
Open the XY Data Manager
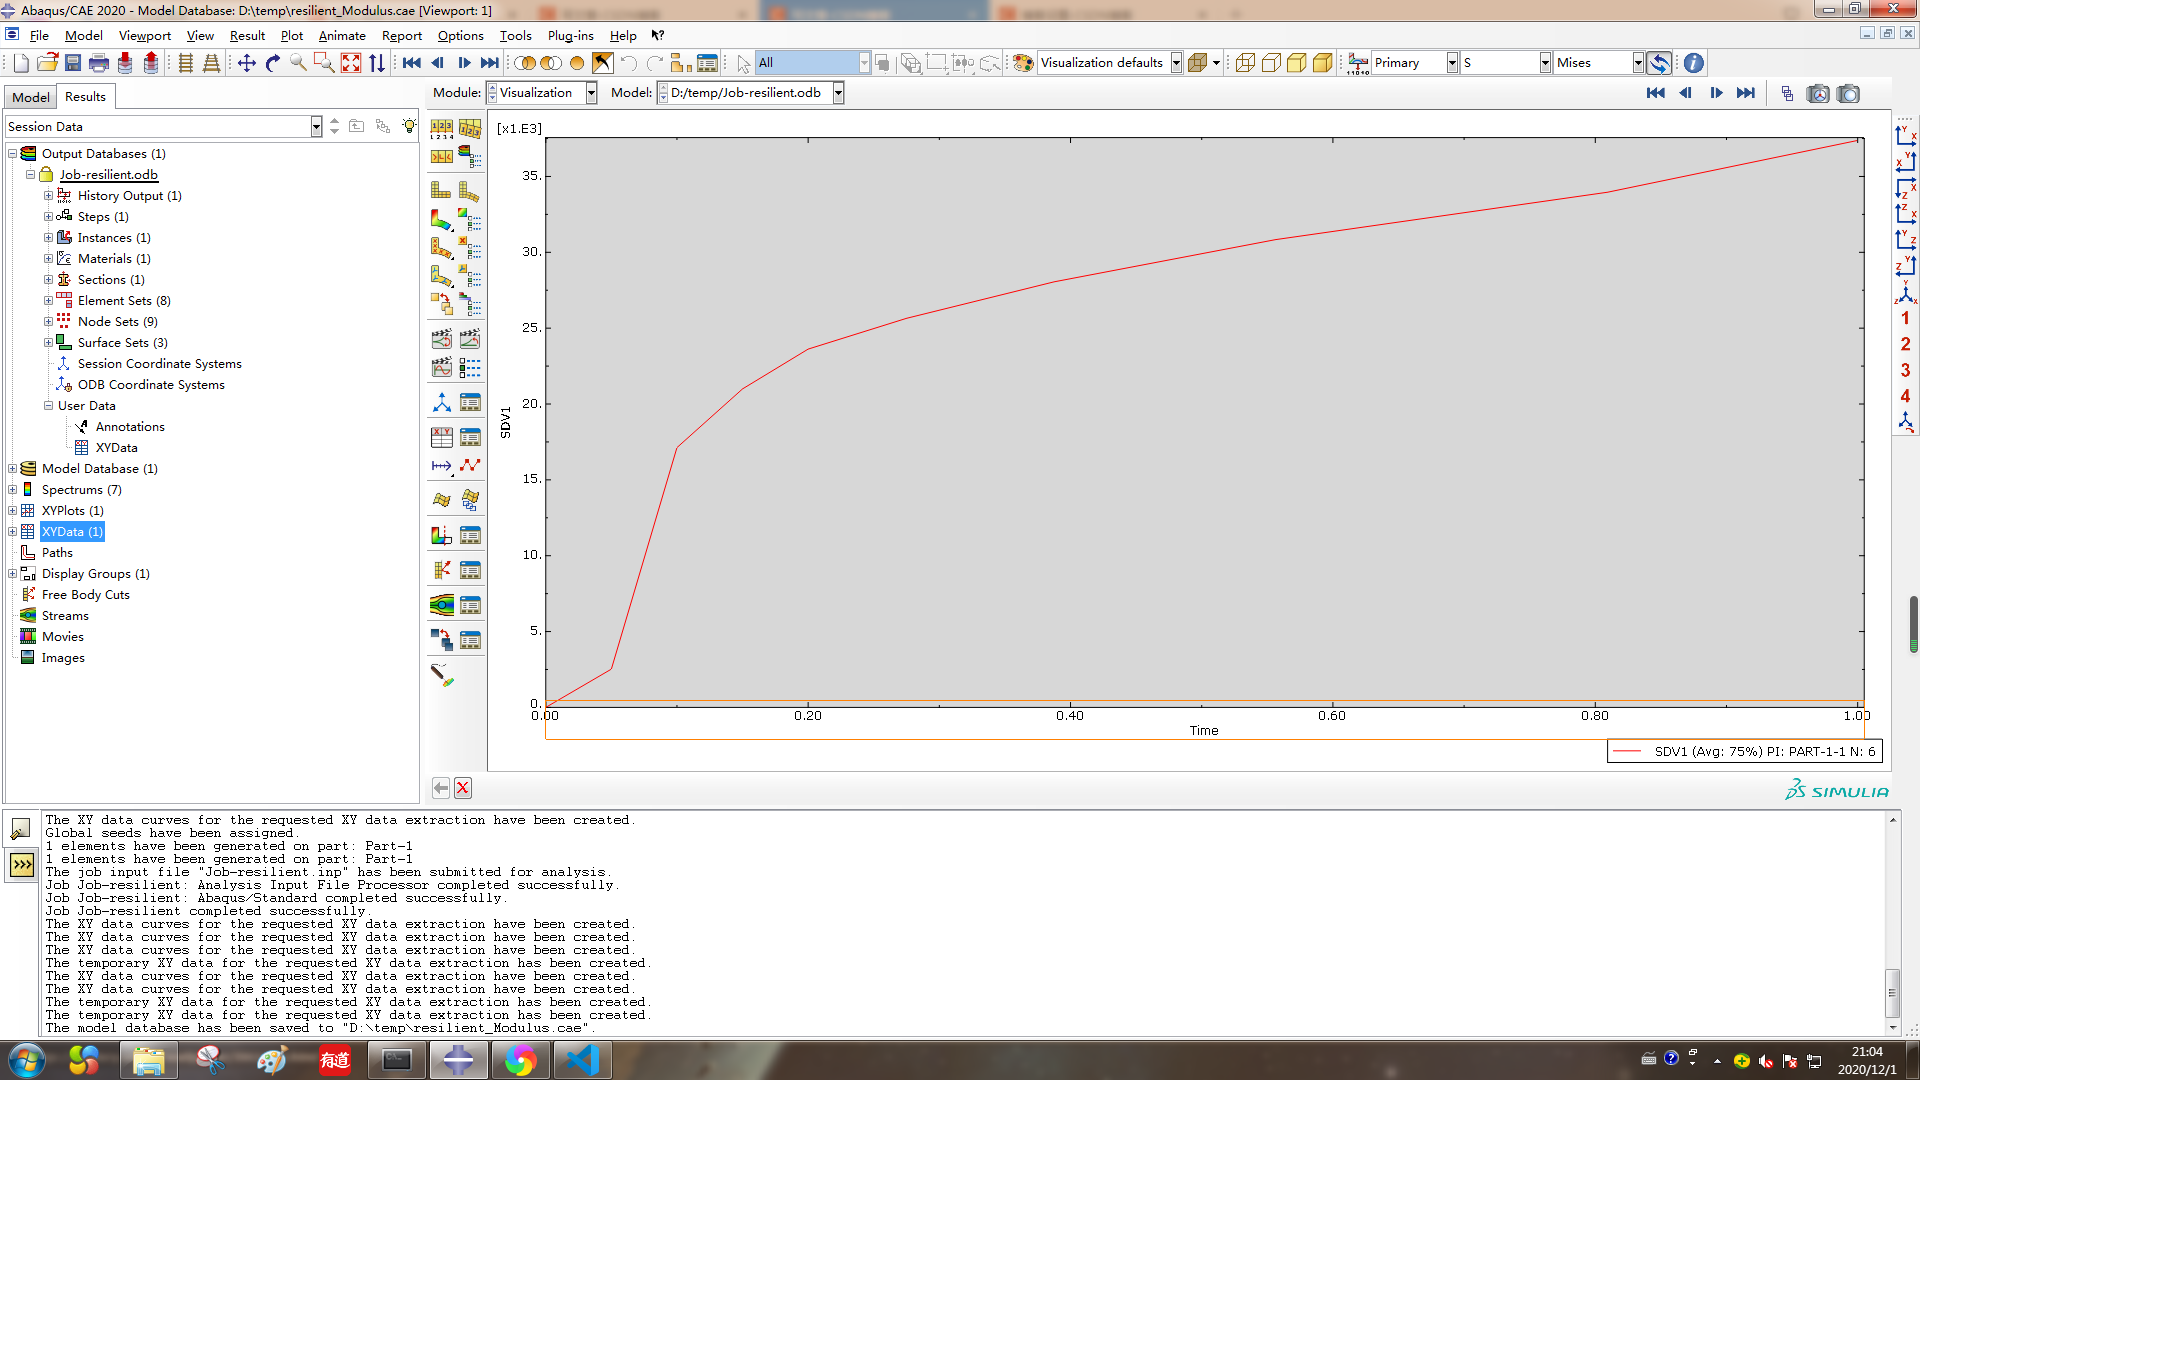[469, 437]
